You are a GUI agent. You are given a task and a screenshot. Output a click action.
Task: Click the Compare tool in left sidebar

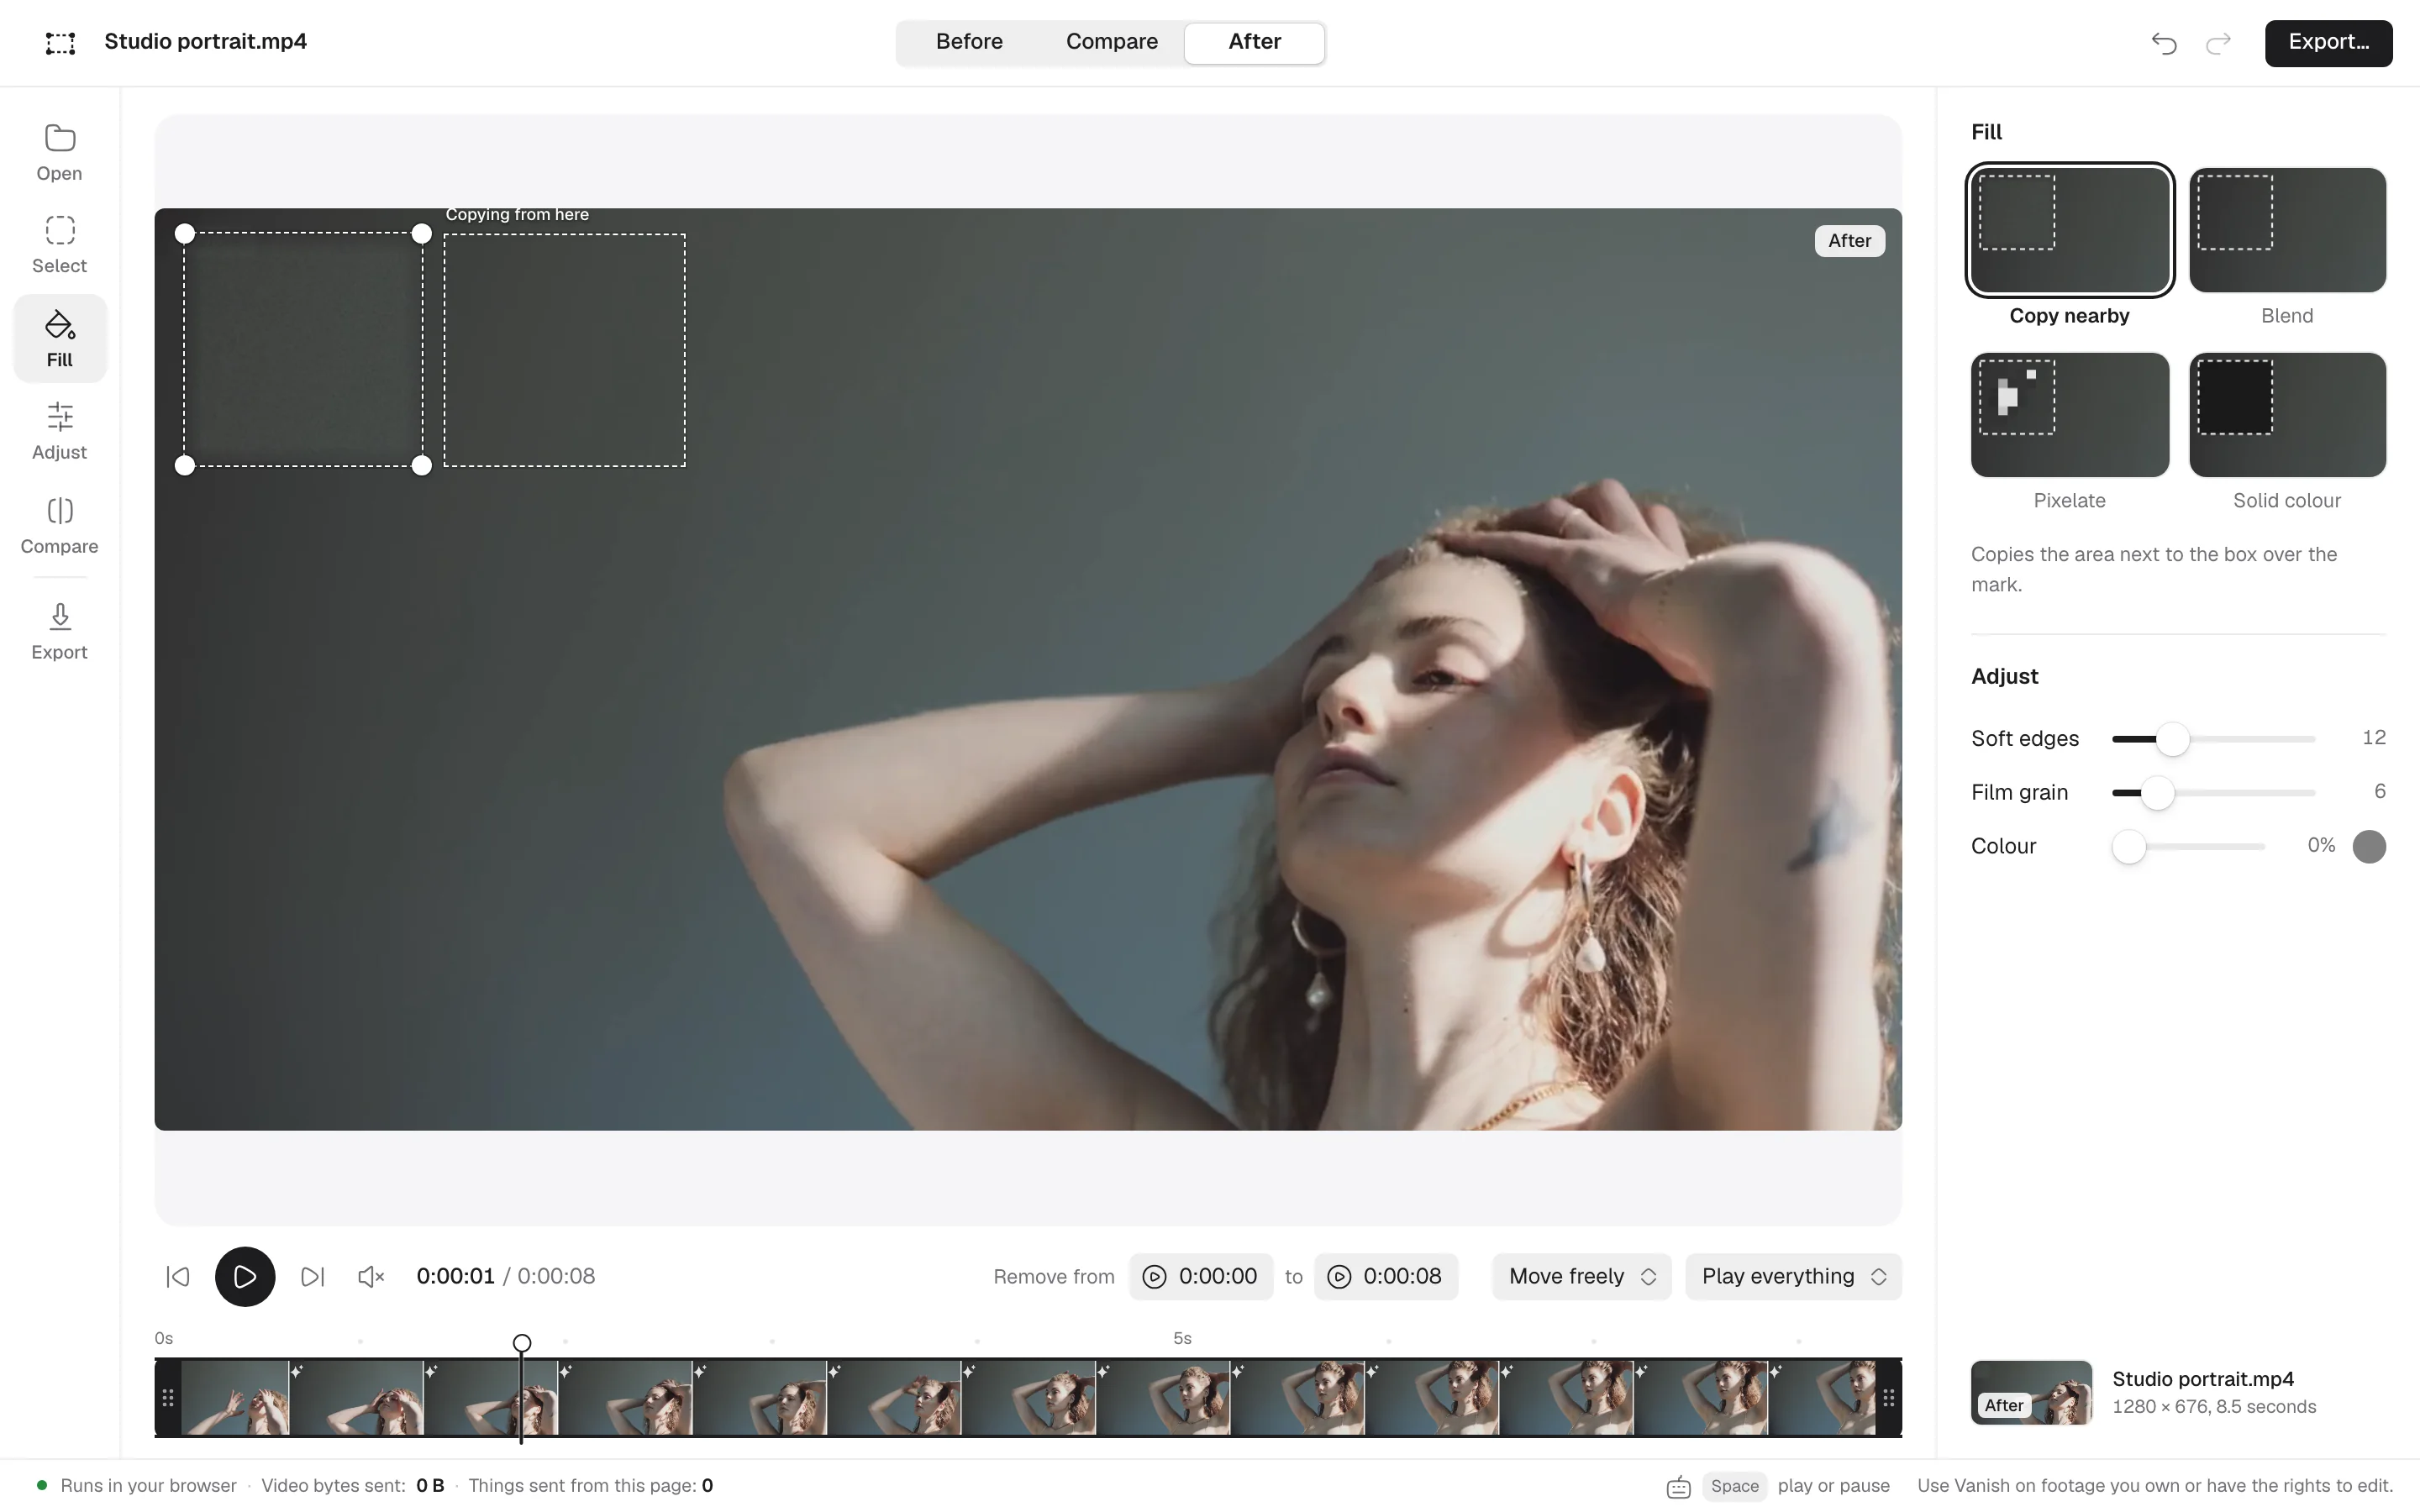click(x=59, y=525)
